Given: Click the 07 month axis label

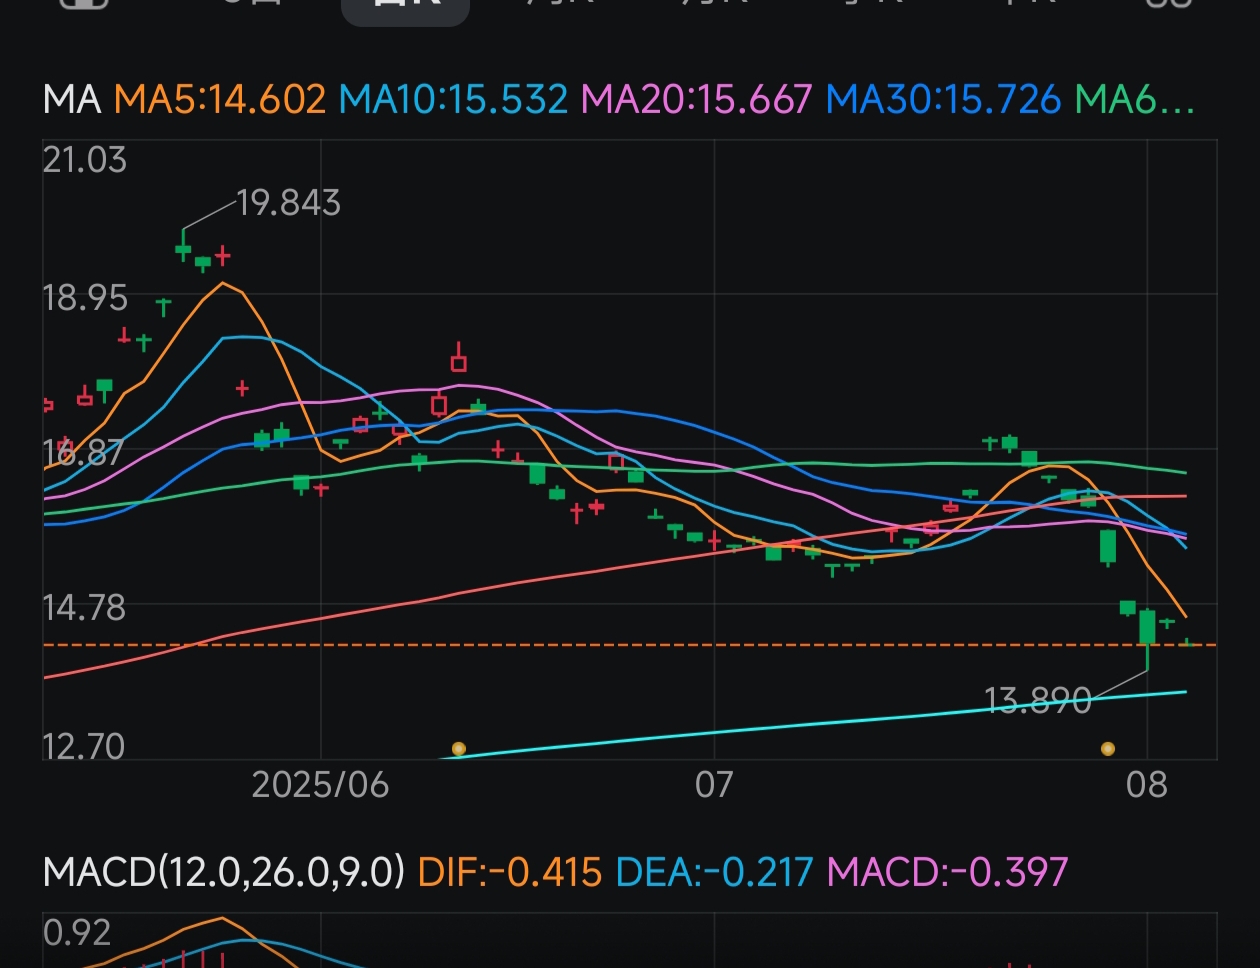Looking at the screenshot, I should pyautogui.click(x=714, y=784).
